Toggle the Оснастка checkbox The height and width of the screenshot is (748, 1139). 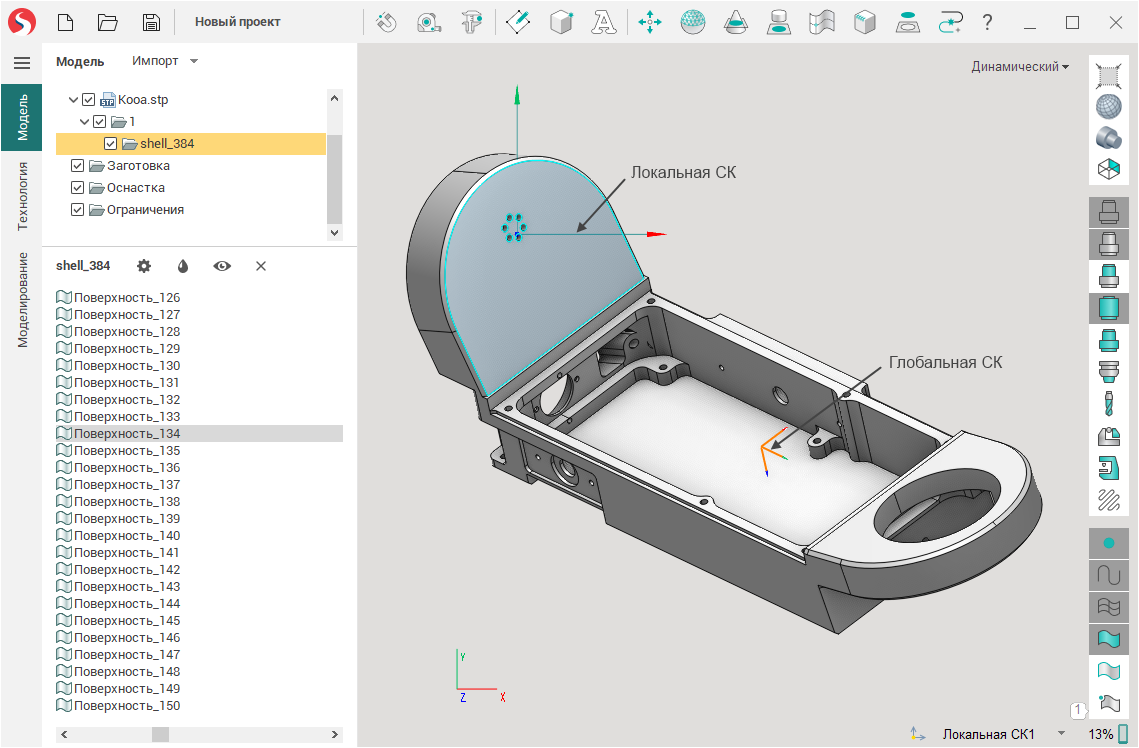point(77,188)
